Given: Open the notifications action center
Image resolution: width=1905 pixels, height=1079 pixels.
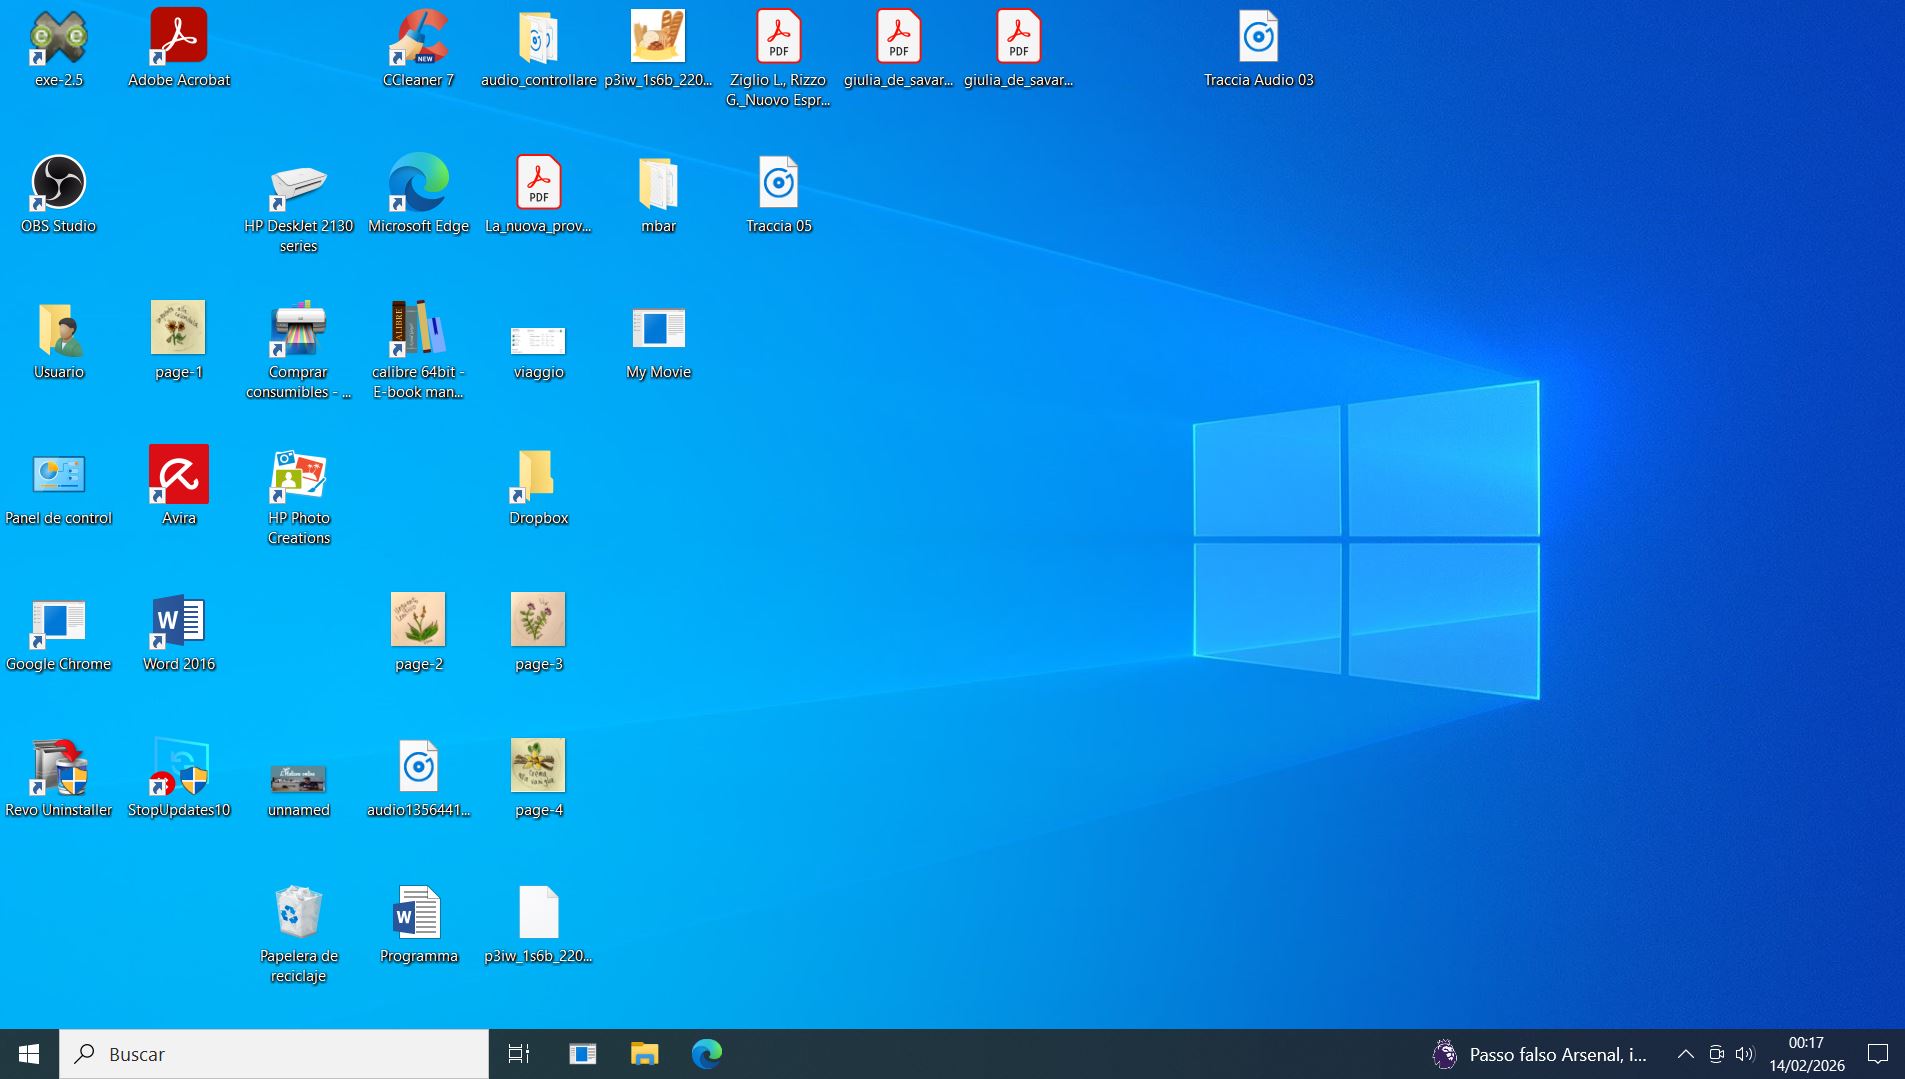Looking at the screenshot, I should [x=1877, y=1054].
